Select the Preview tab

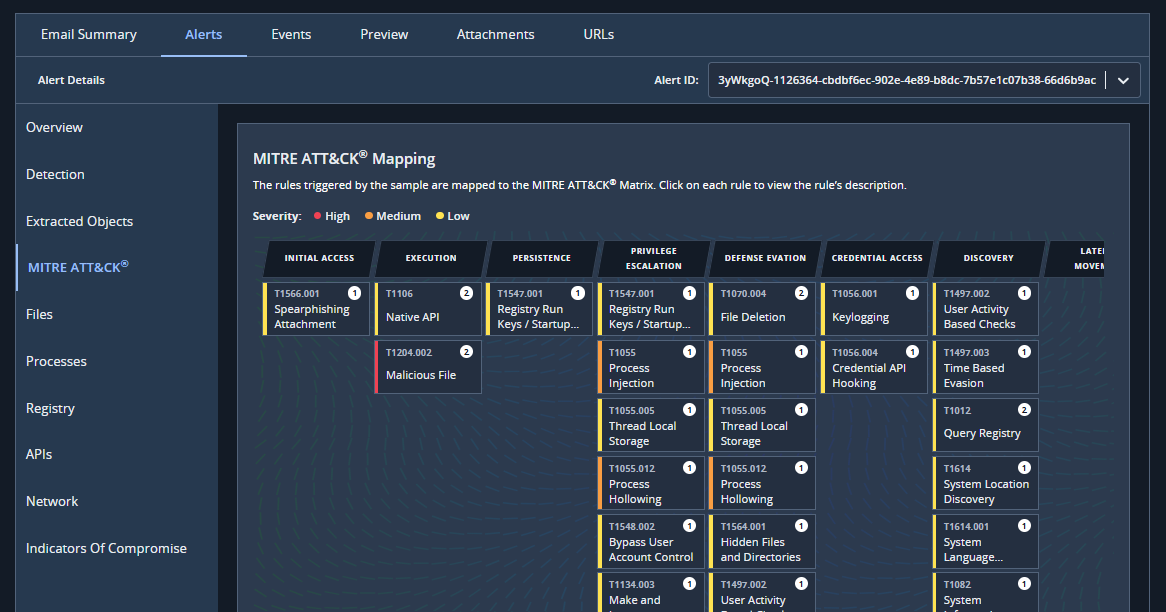pyautogui.click(x=384, y=34)
